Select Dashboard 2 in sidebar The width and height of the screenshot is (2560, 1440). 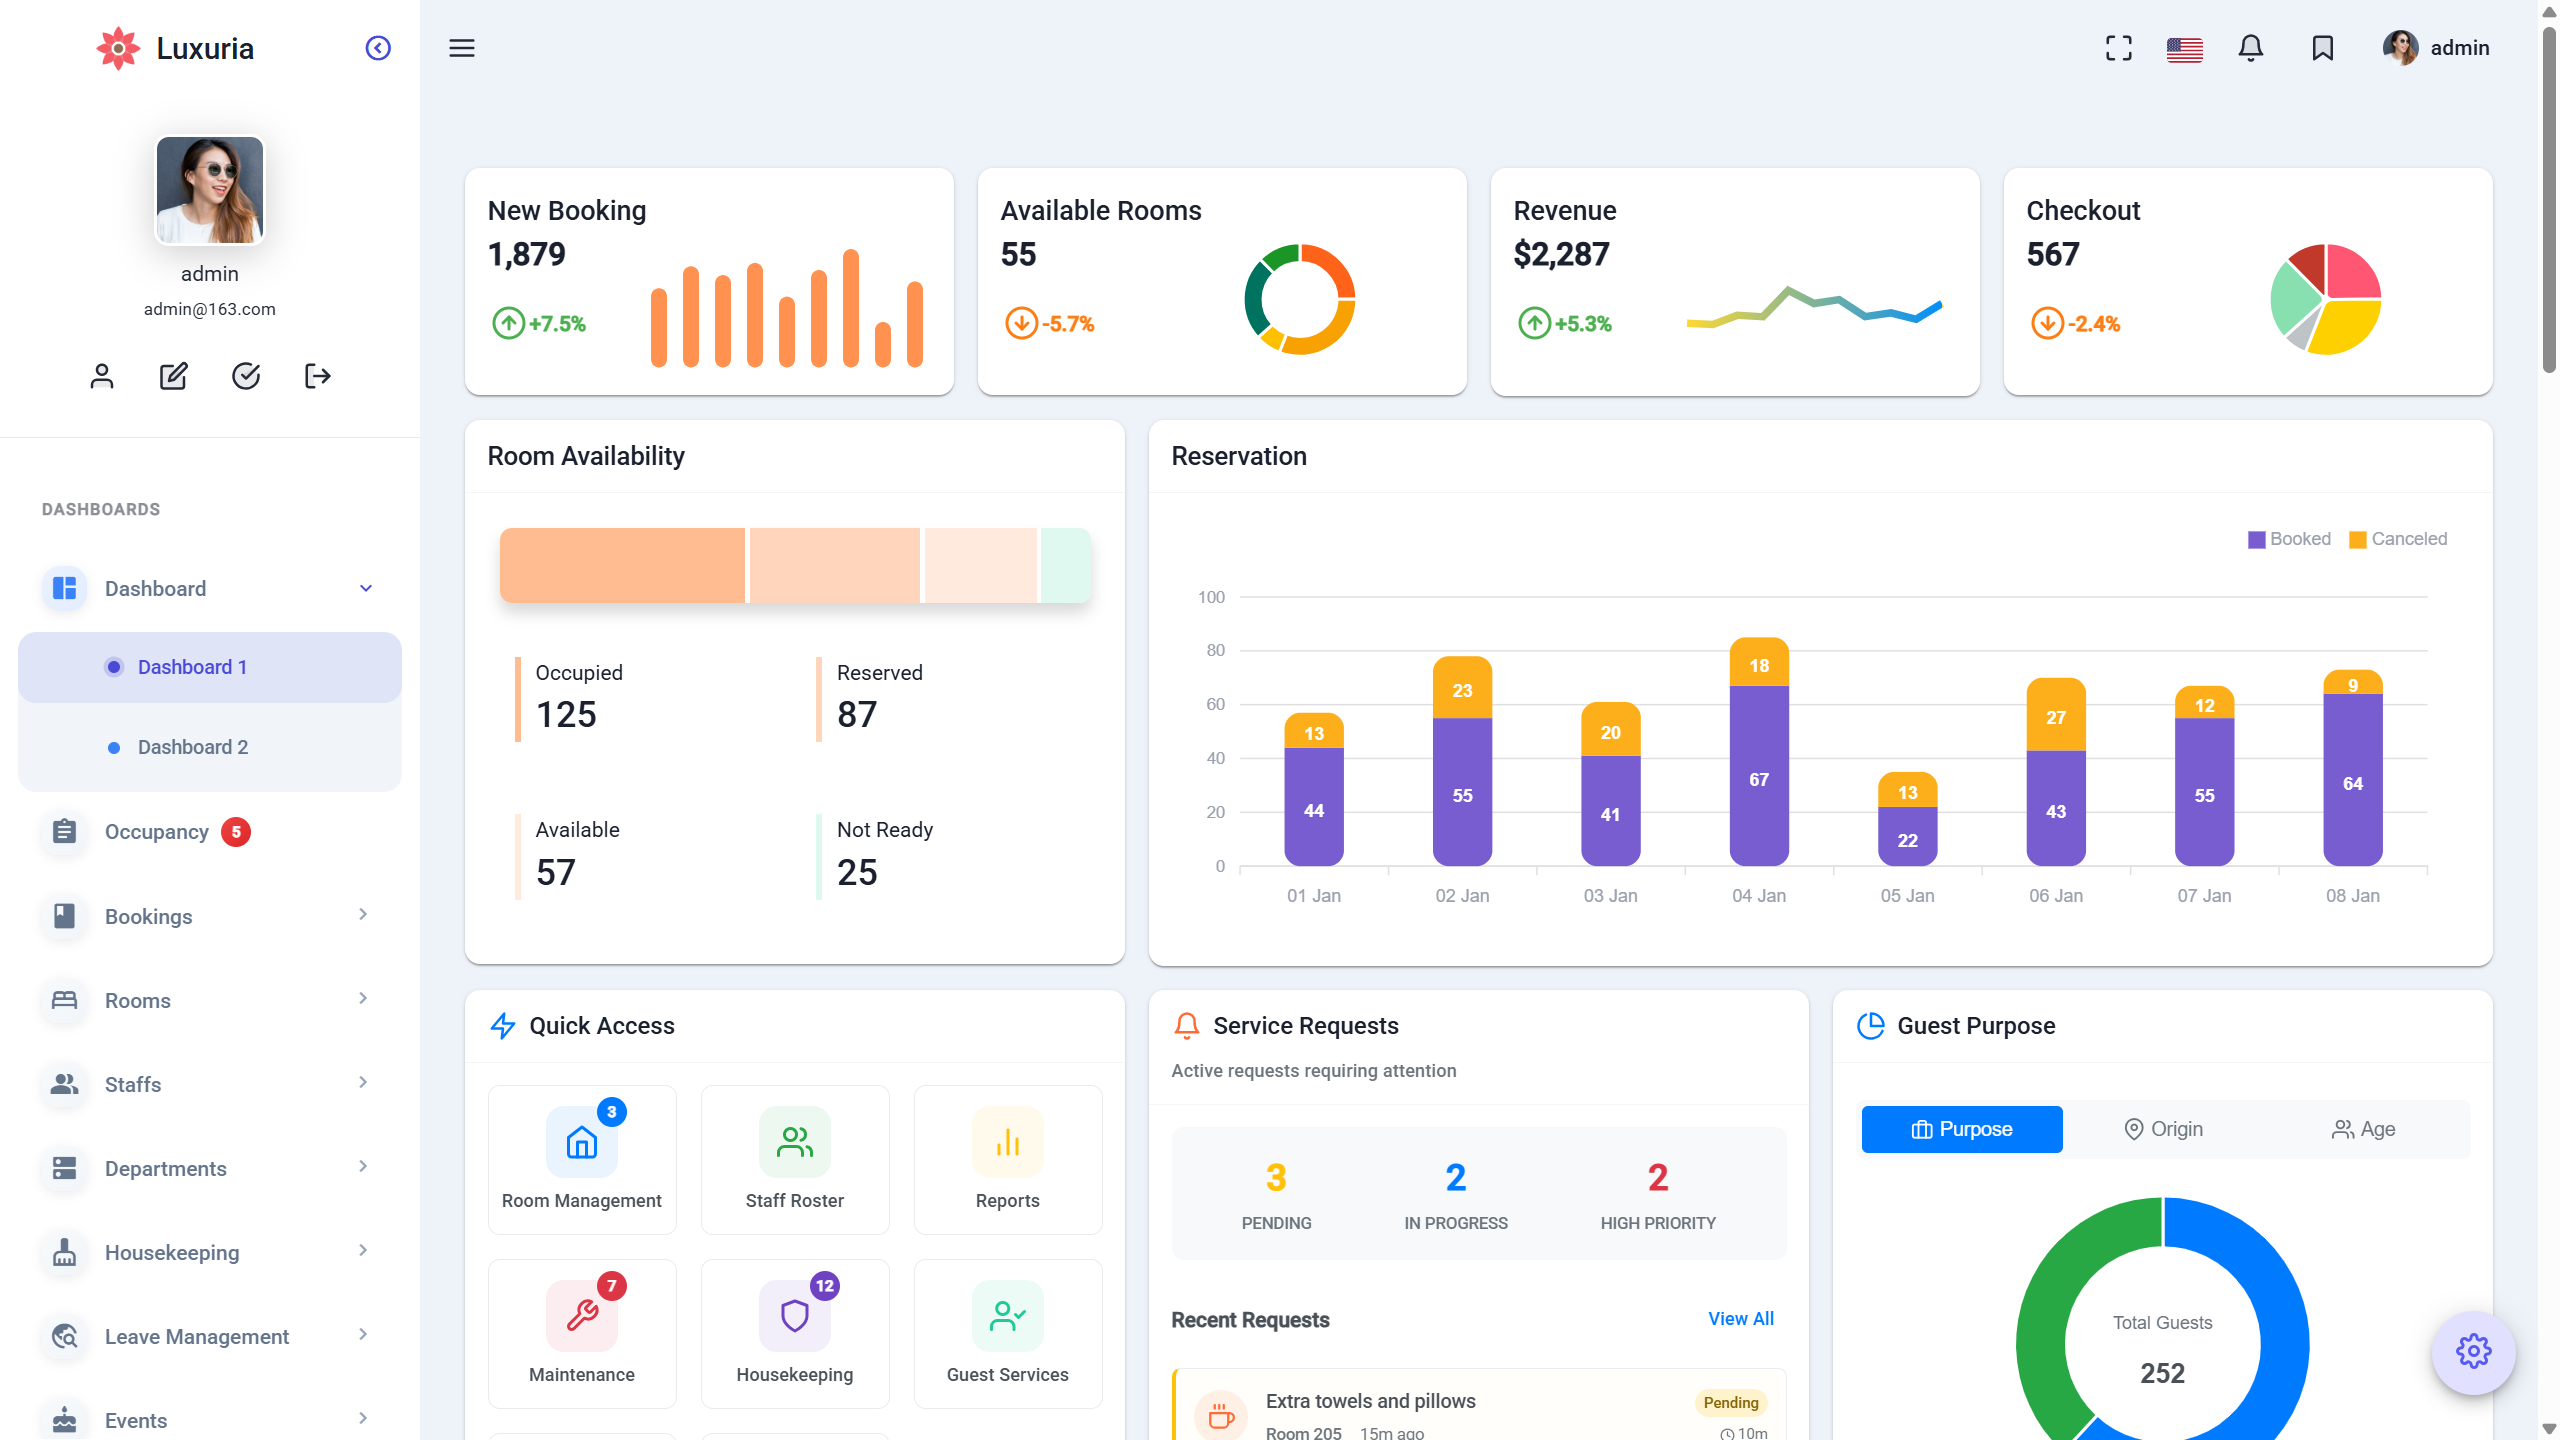210,747
